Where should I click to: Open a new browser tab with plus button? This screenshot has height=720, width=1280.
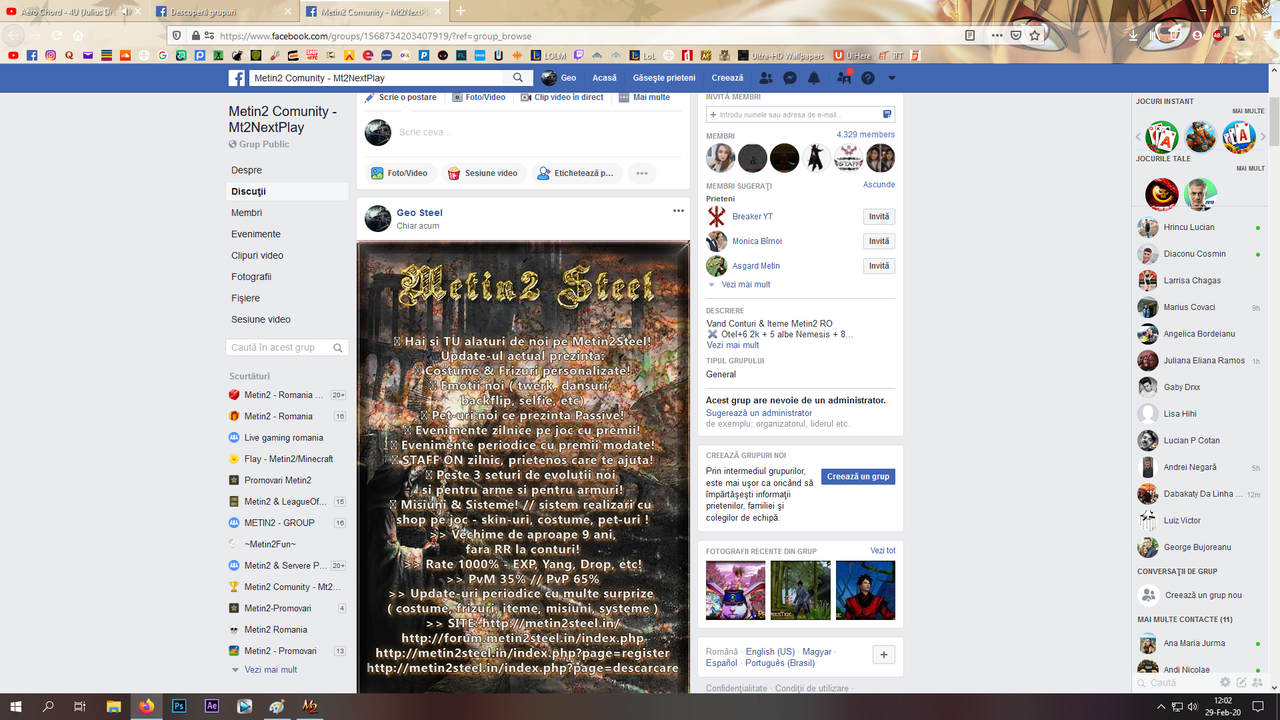point(460,11)
